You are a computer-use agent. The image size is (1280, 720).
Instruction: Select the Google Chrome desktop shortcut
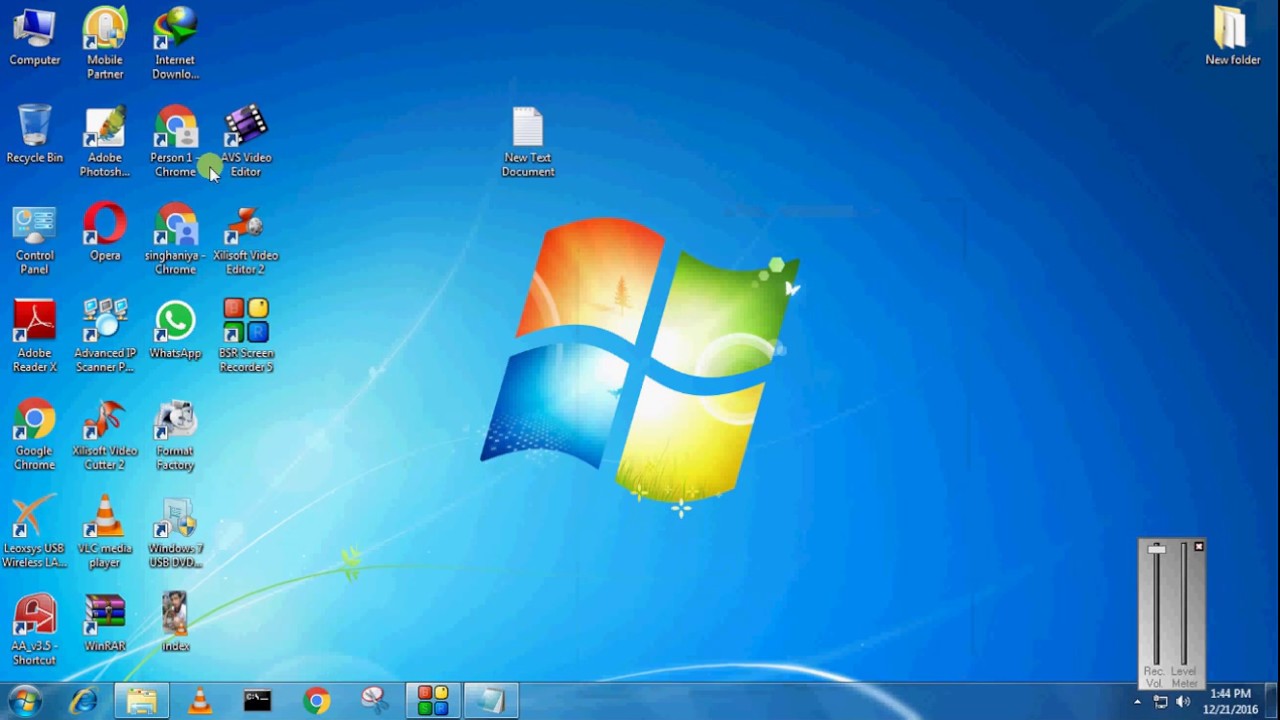click(34, 435)
